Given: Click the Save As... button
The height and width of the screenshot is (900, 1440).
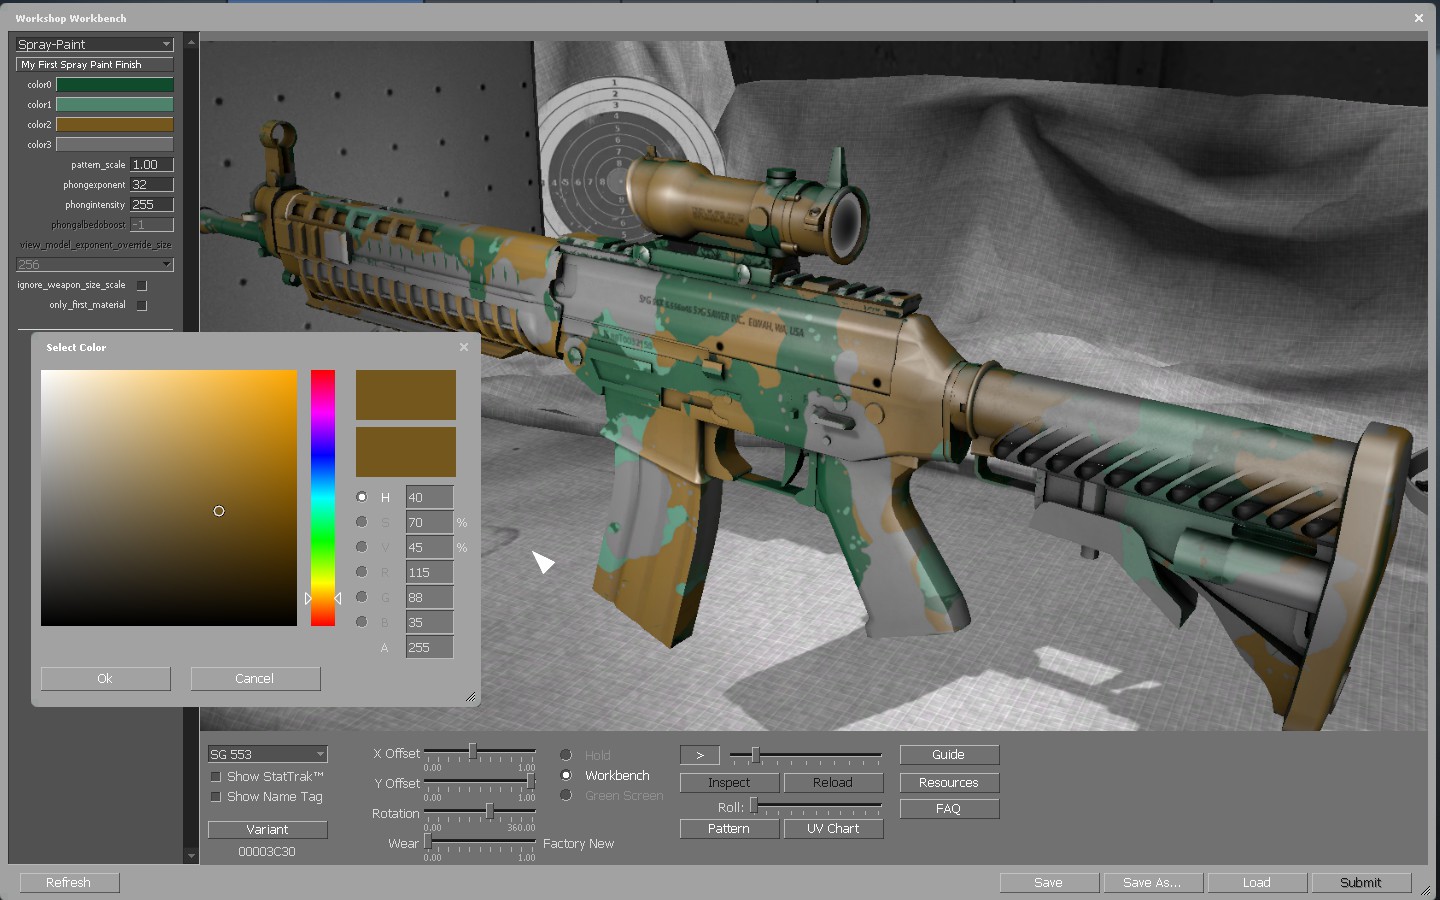Looking at the screenshot, I should [x=1152, y=883].
